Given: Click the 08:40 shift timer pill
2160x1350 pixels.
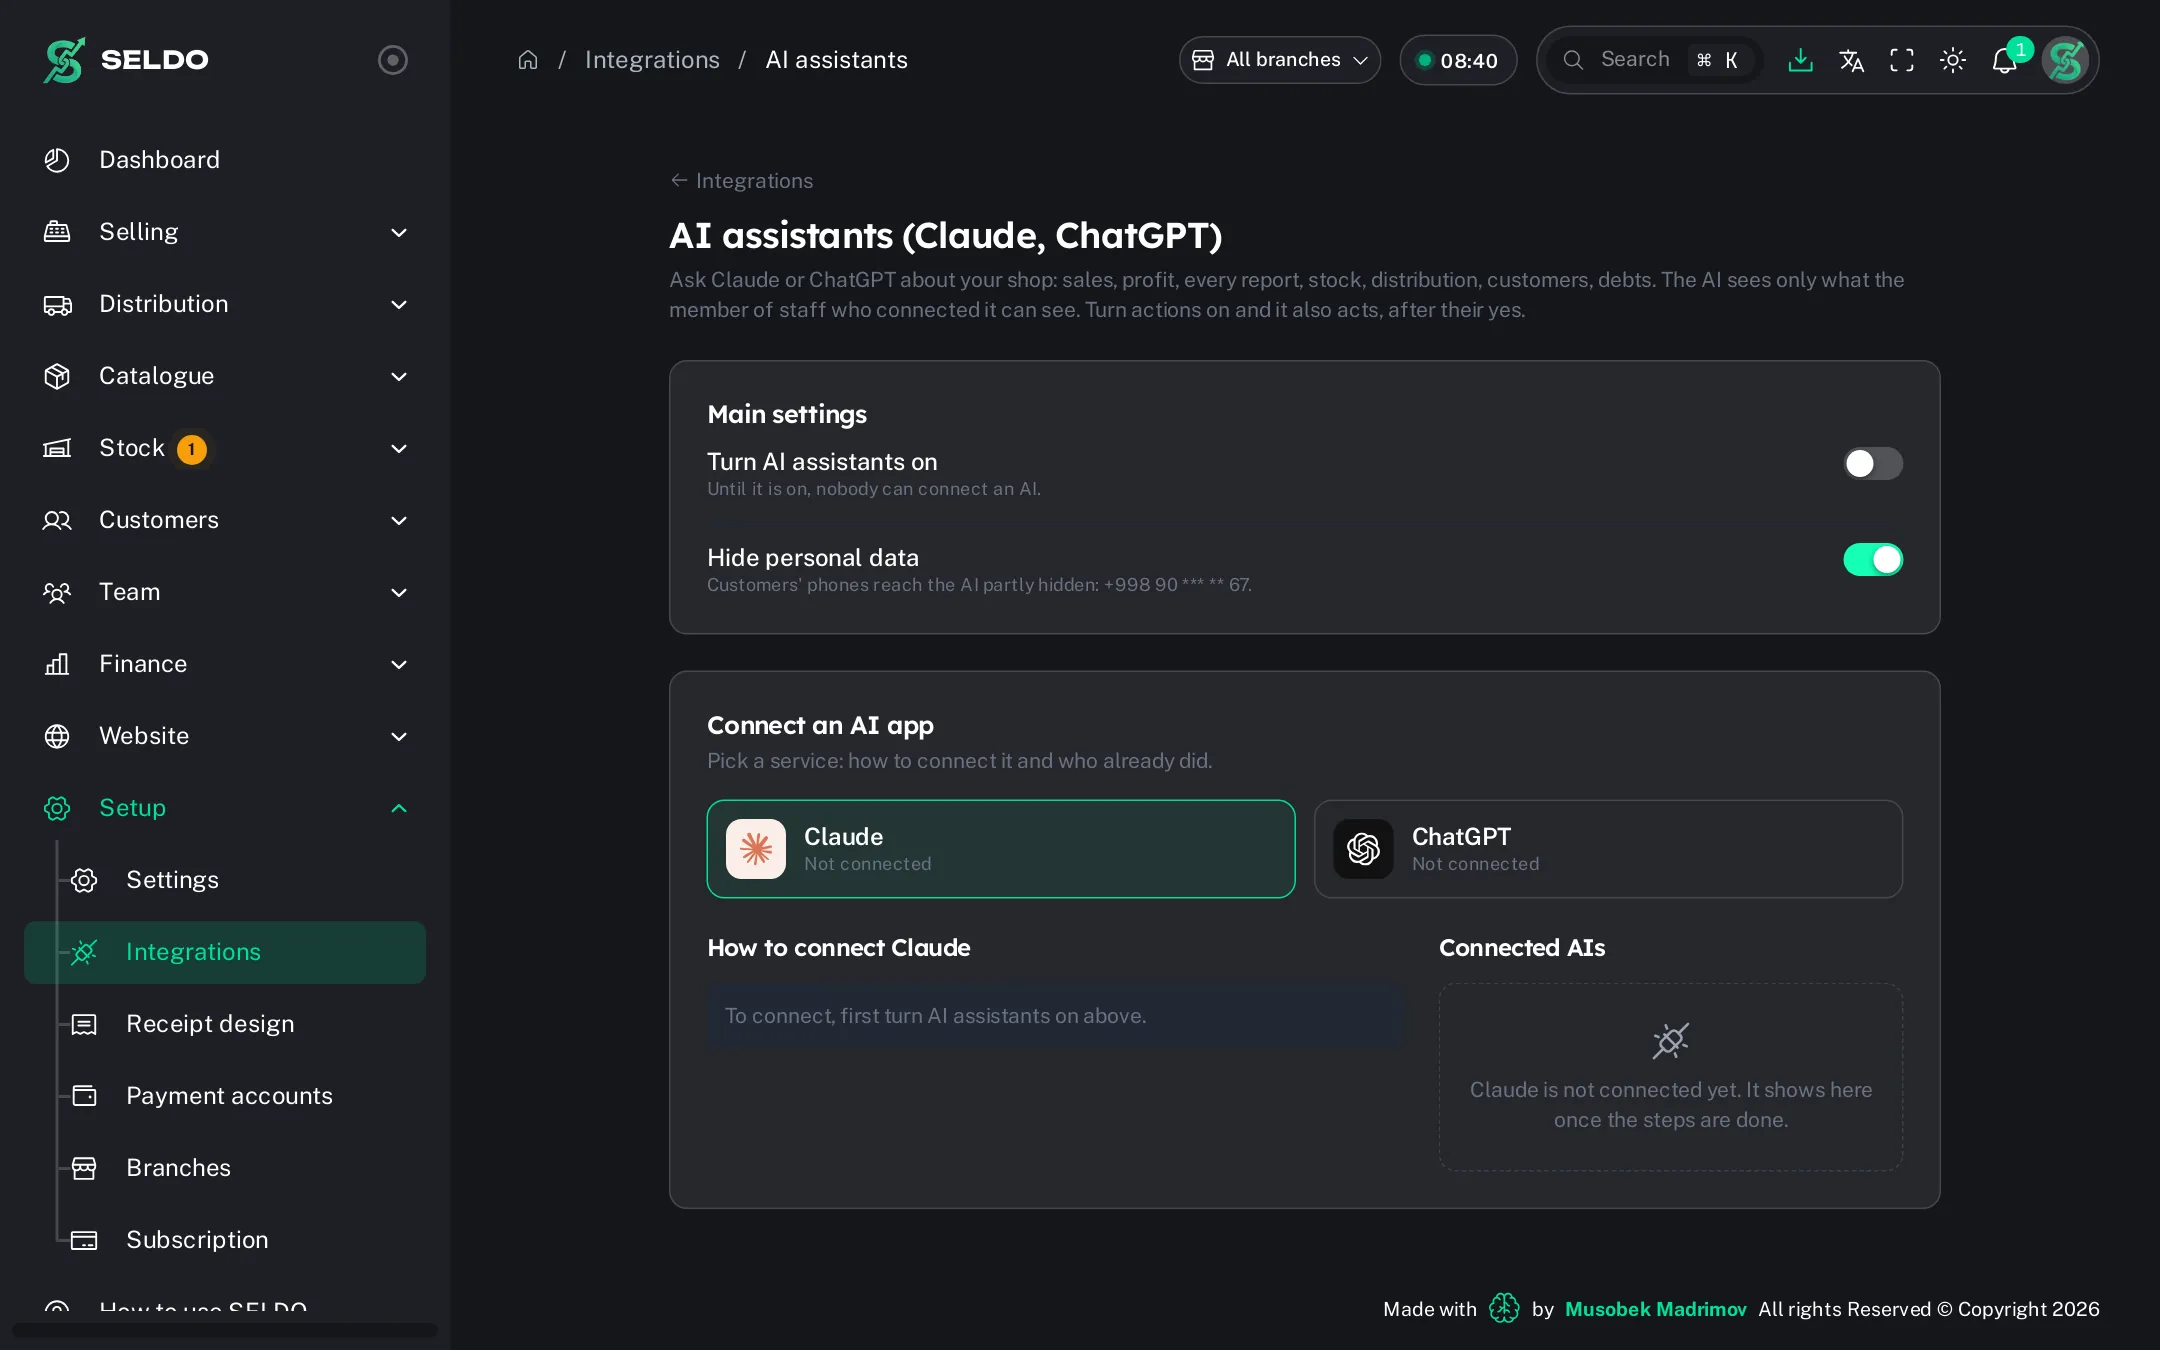Looking at the screenshot, I should pos(1458,60).
